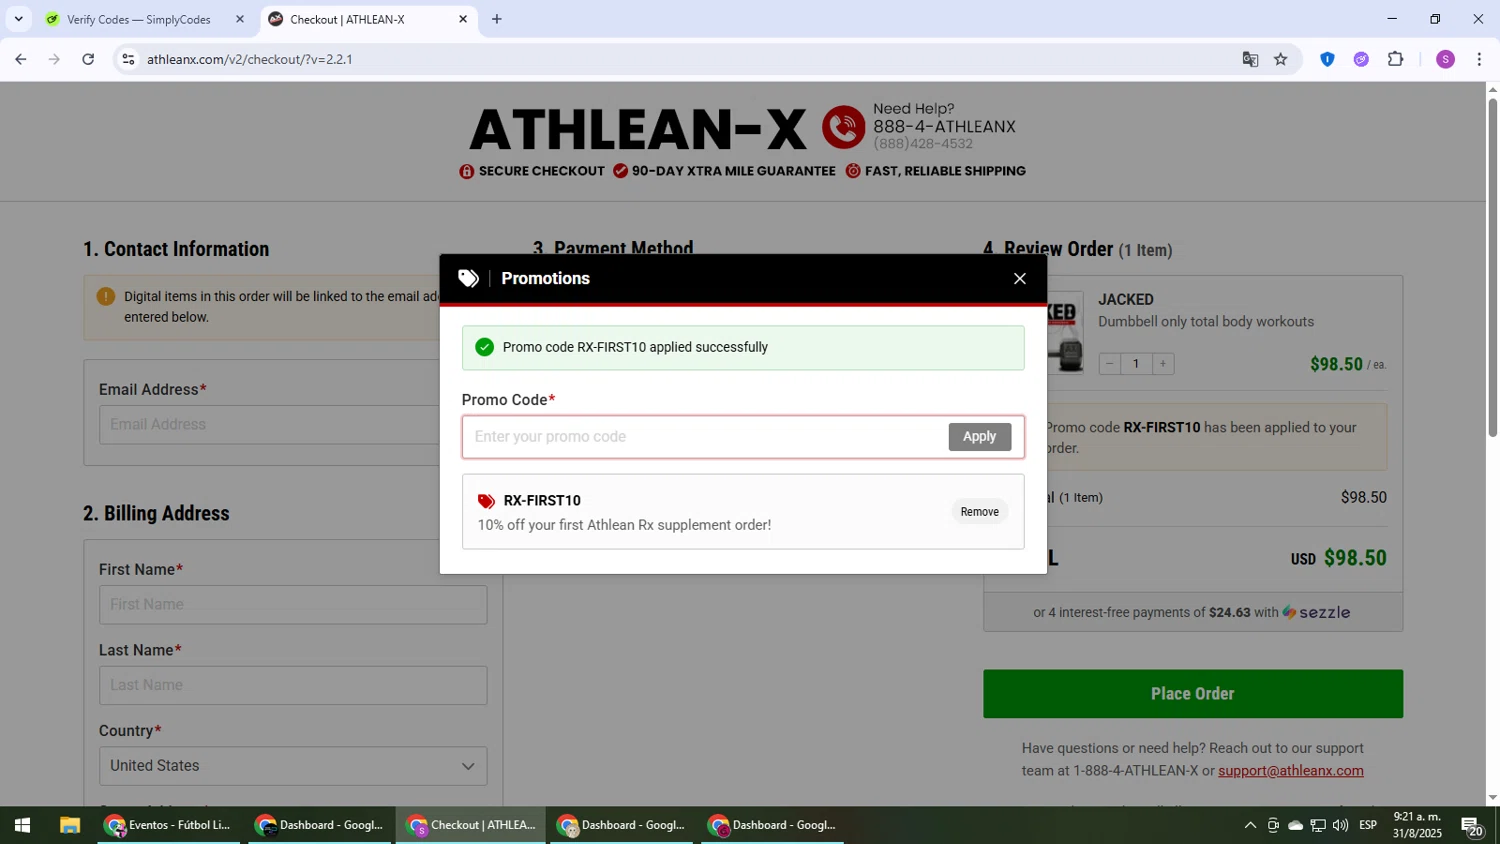Place the order with green button
This screenshot has height=844, width=1500.
[1193, 694]
